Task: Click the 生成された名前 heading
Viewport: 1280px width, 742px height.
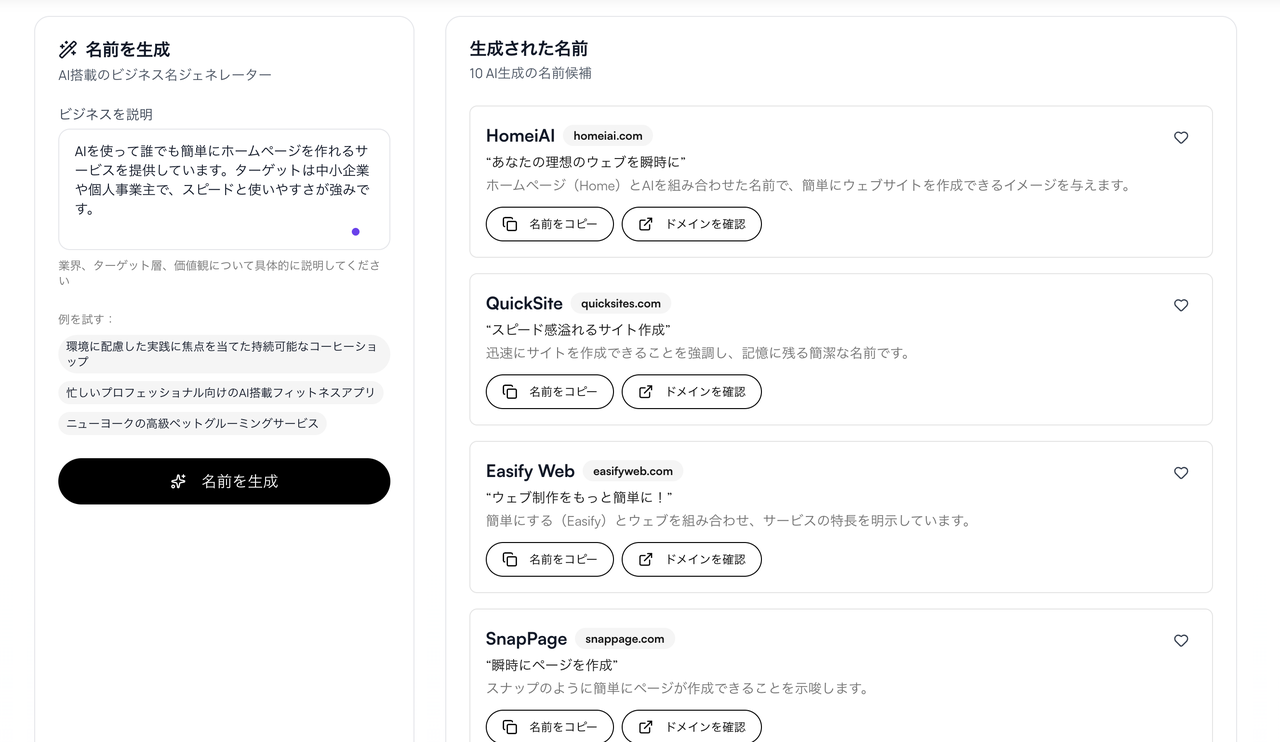Action: click(529, 48)
